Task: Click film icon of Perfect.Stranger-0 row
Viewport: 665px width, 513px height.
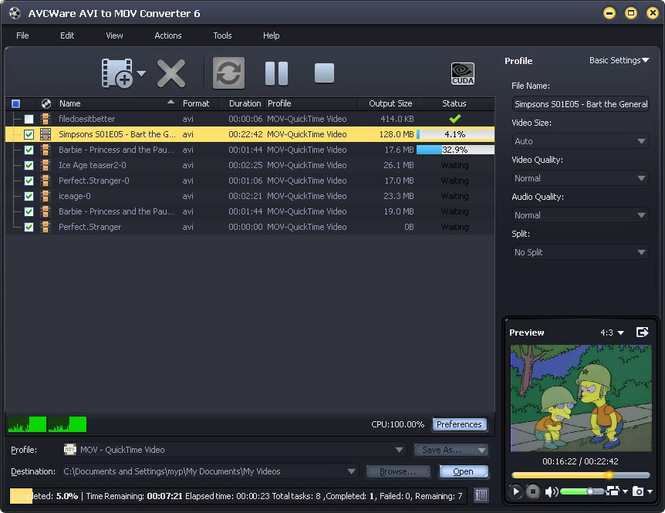Action: 45,181
